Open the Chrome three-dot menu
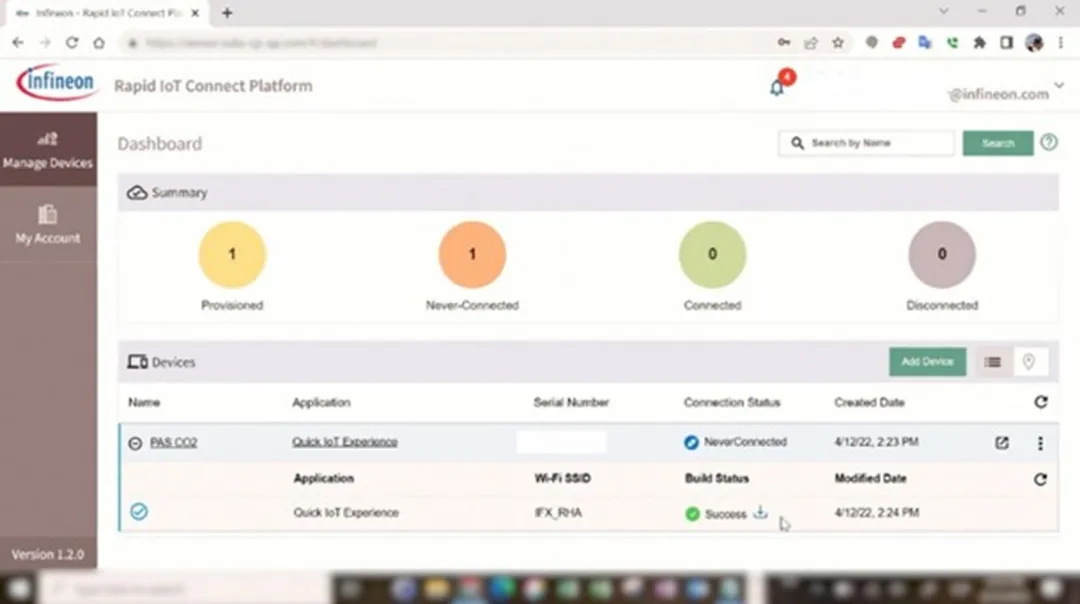Image resolution: width=1080 pixels, height=604 pixels. tap(1061, 43)
